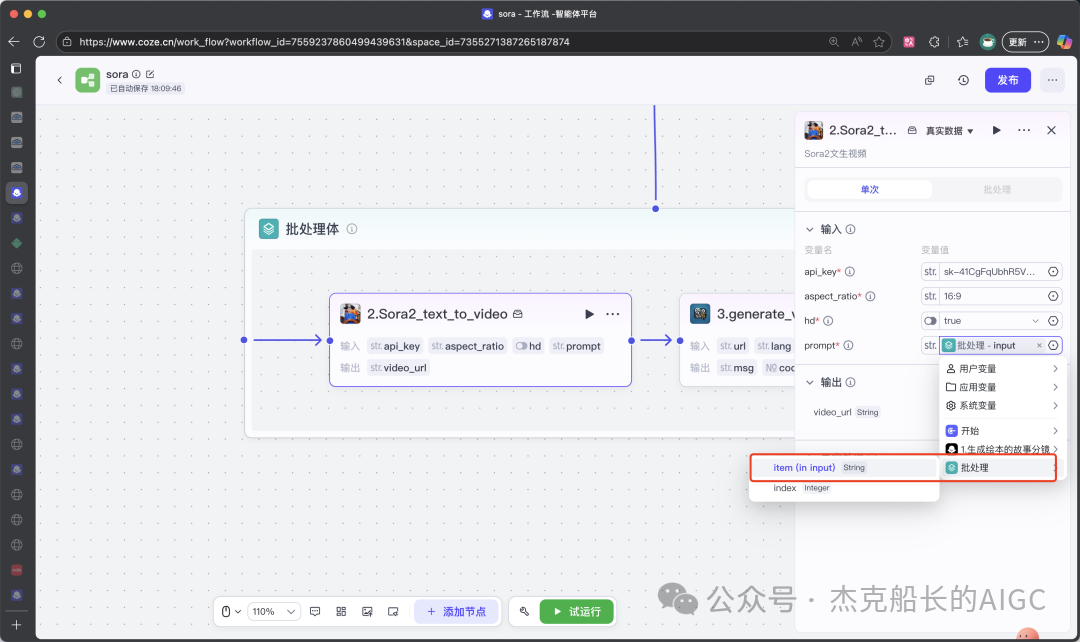Open workflow version history
The width and height of the screenshot is (1080, 642).
pos(964,80)
